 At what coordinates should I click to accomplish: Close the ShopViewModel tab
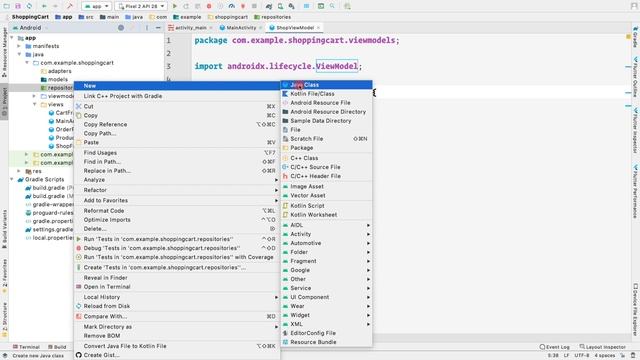[x=318, y=28]
